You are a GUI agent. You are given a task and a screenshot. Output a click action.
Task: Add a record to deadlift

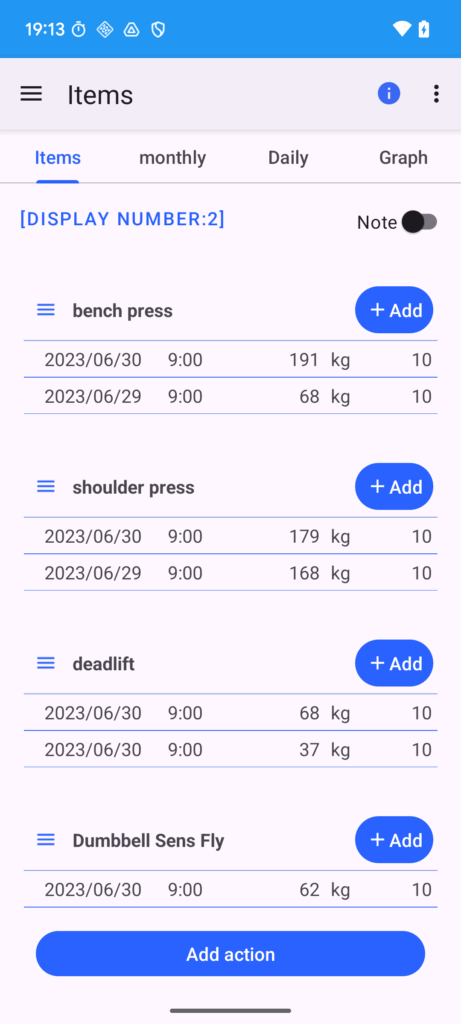pyautogui.click(x=394, y=664)
